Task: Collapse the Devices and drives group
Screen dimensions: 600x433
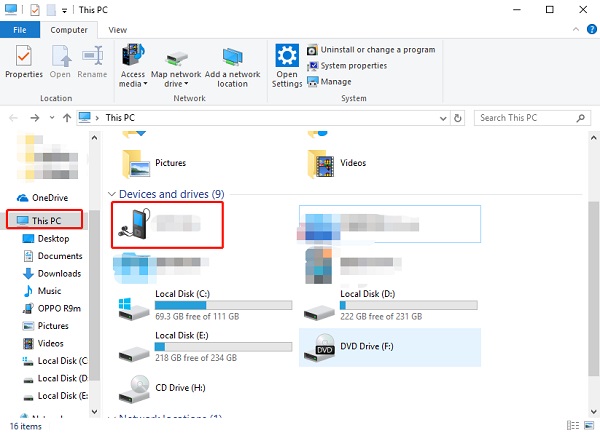Action: tap(111, 194)
